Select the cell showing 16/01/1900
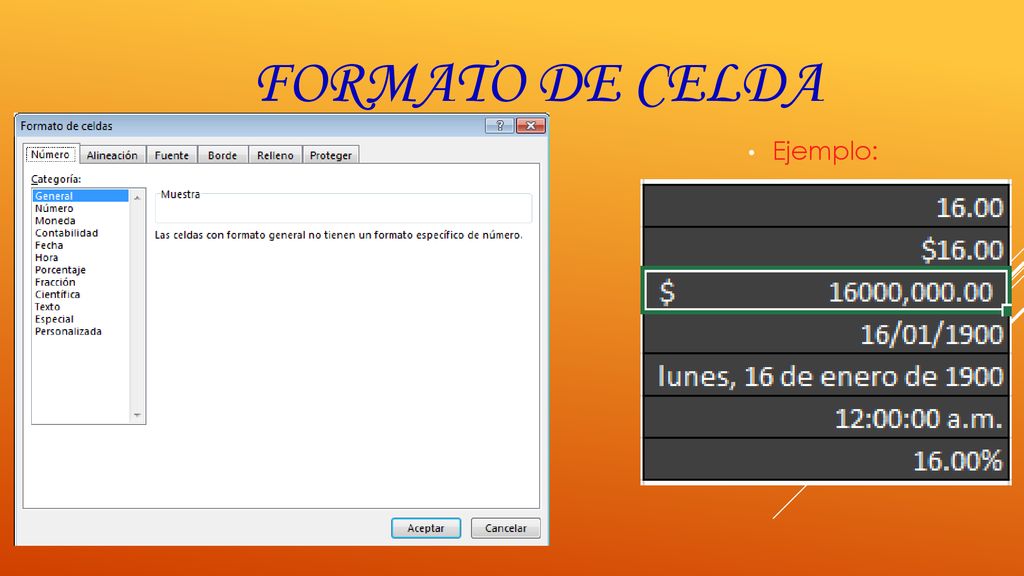The height and width of the screenshot is (576, 1024). (x=826, y=334)
